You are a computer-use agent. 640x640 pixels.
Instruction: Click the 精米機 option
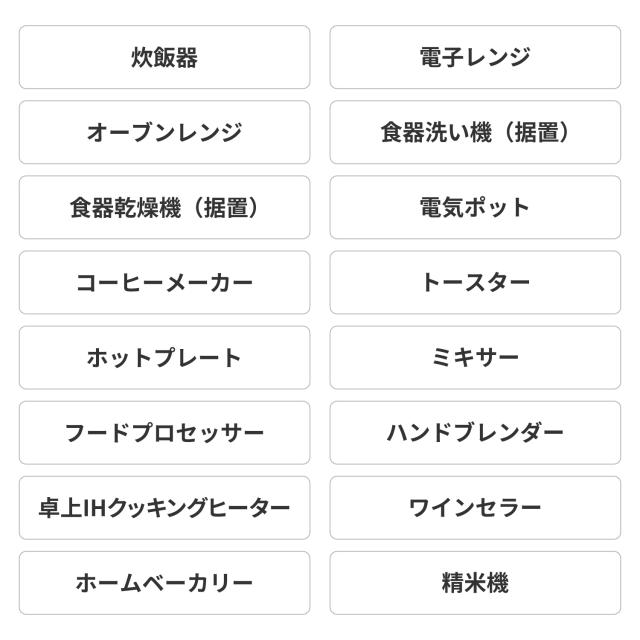pos(475,583)
